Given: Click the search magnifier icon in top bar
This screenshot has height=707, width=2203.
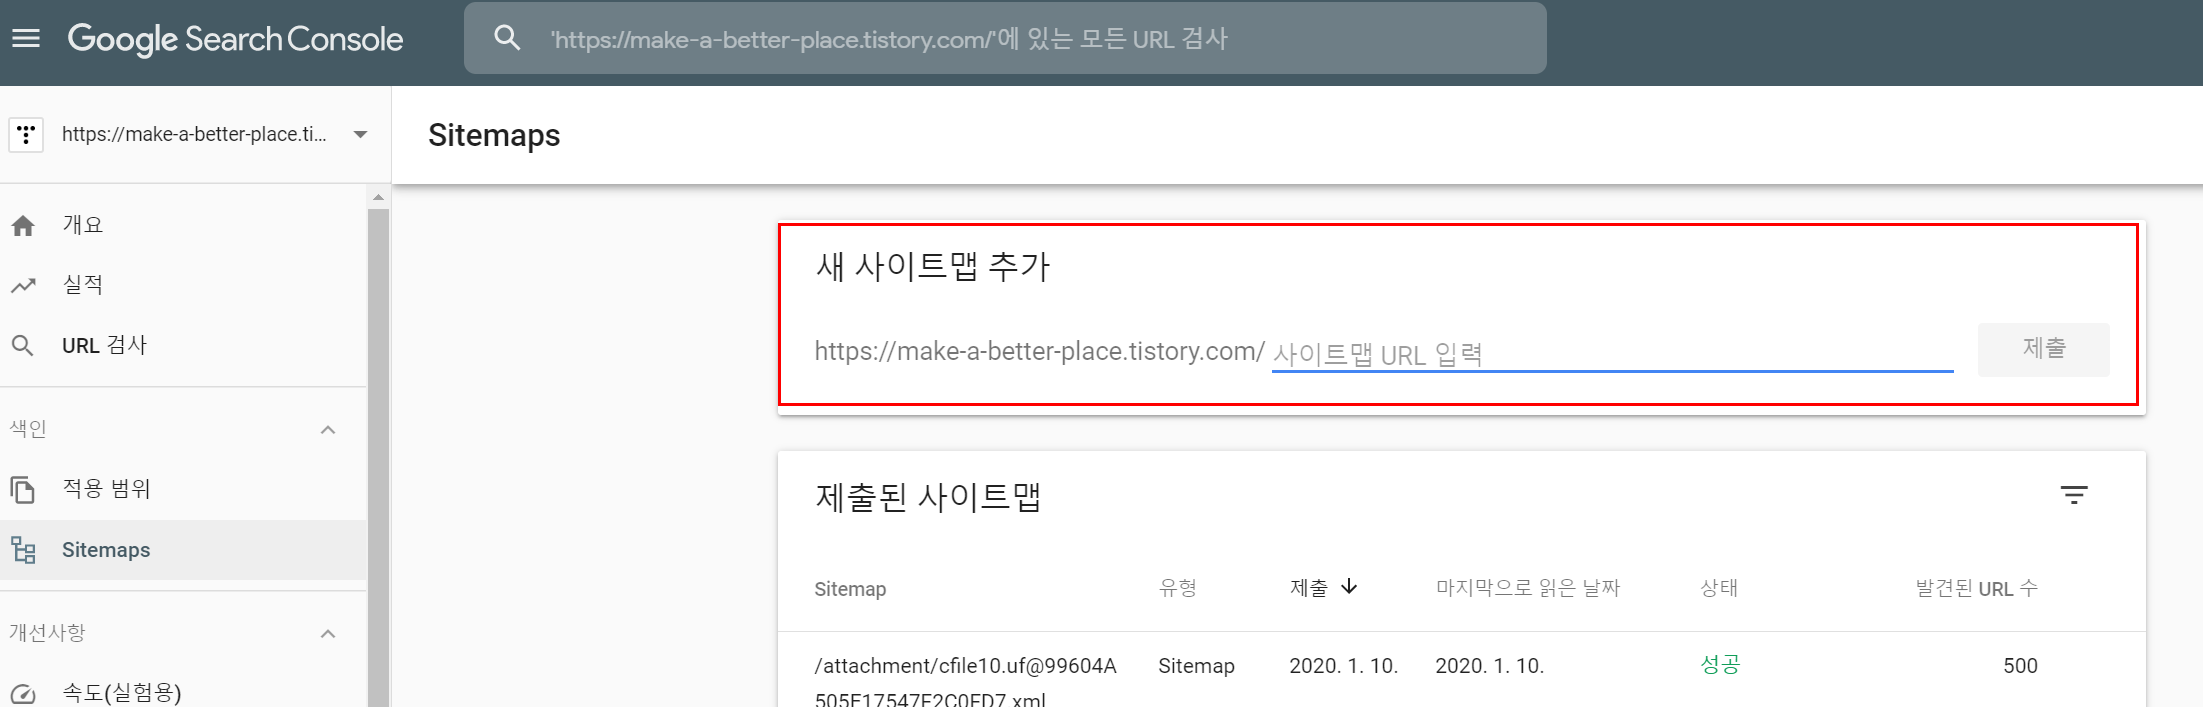Looking at the screenshot, I should (x=507, y=38).
